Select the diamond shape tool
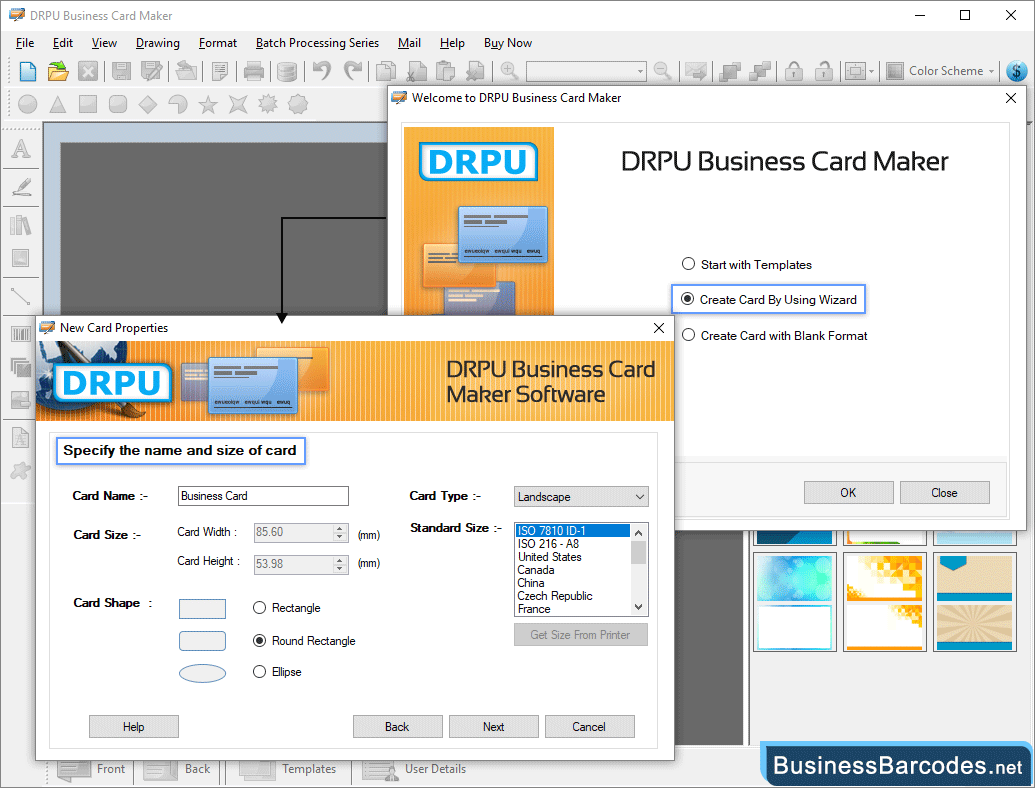Viewport: 1035px width, 788px height. pyautogui.click(x=148, y=104)
